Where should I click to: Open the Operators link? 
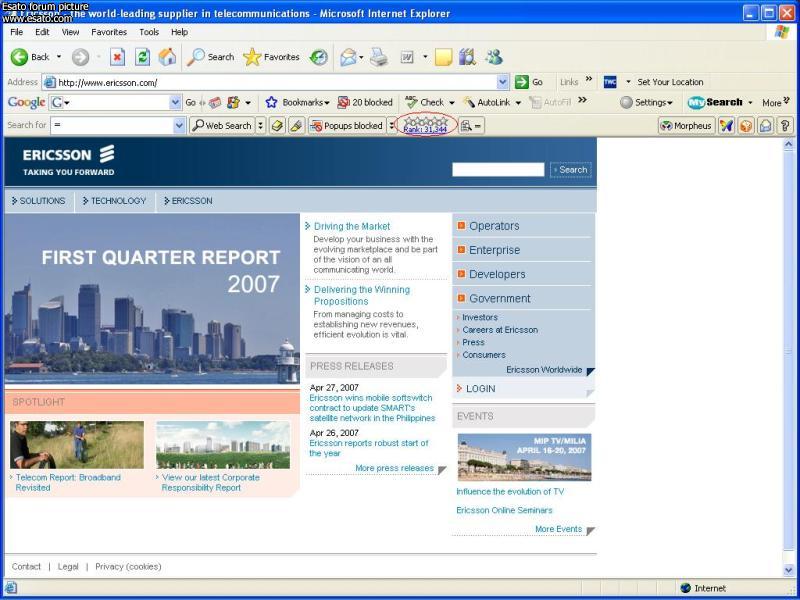[494, 226]
